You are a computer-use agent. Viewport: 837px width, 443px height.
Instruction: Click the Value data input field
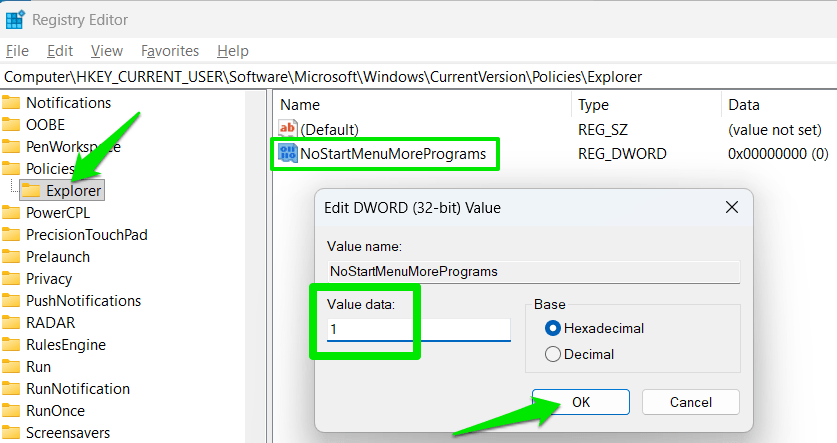tap(418, 329)
